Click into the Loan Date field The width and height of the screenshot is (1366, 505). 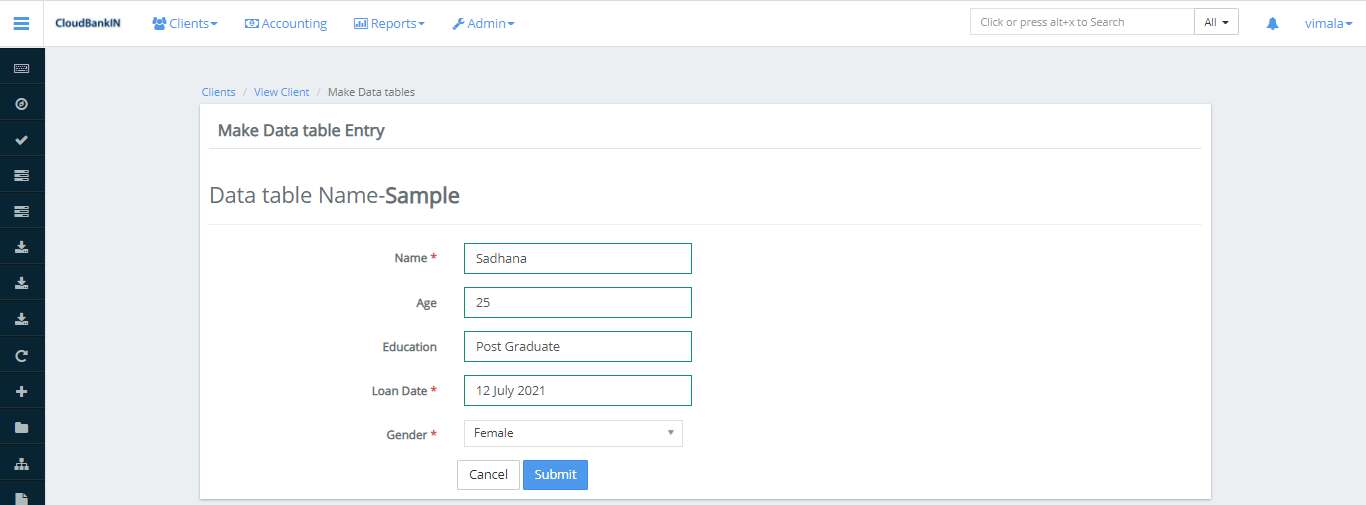577,391
